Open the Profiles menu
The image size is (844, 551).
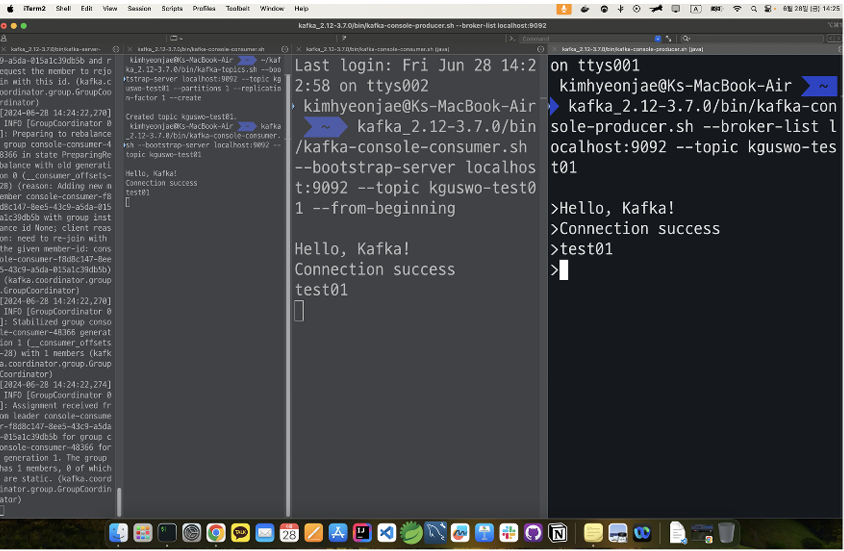tap(203, 8)
